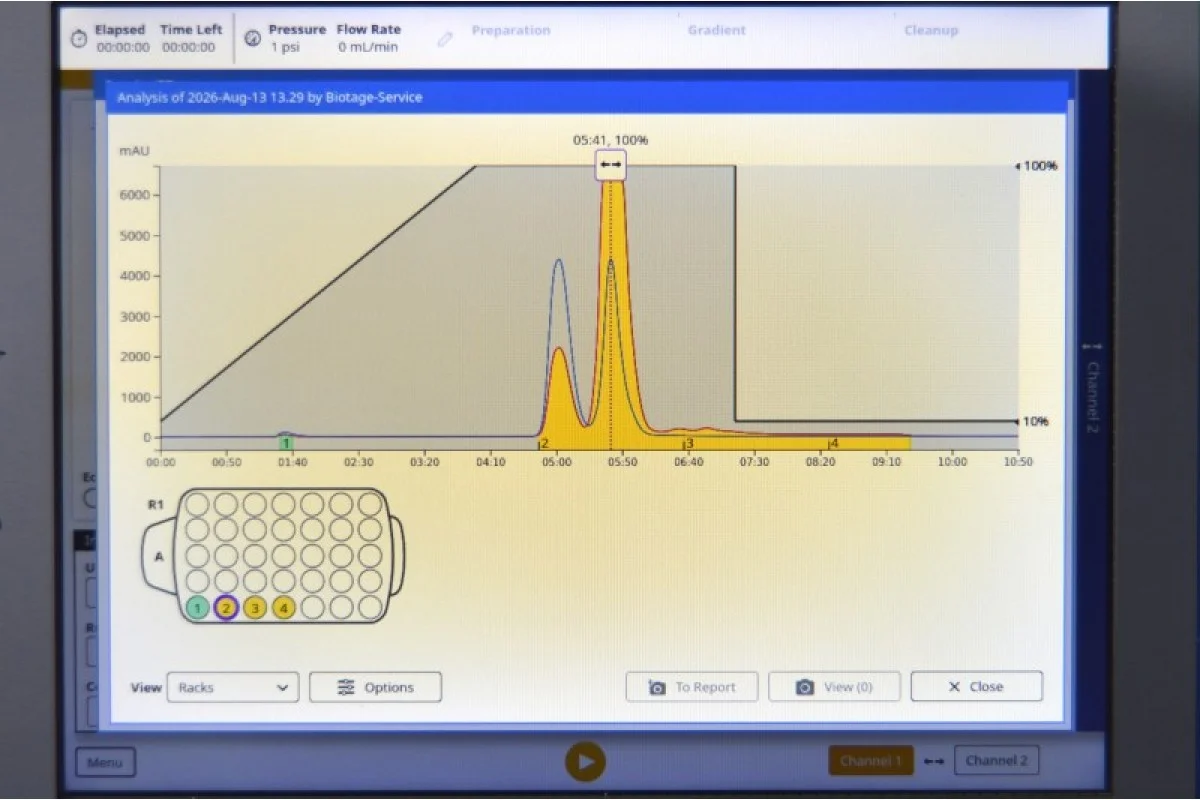The image size is (1200, 800).
Task: Select yellow tube 3 in rack
Action: click(255, 607)
